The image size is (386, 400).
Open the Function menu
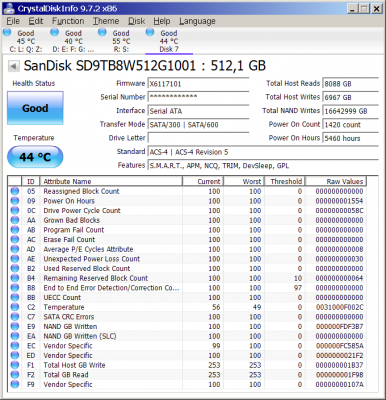(x=68, y=21)
